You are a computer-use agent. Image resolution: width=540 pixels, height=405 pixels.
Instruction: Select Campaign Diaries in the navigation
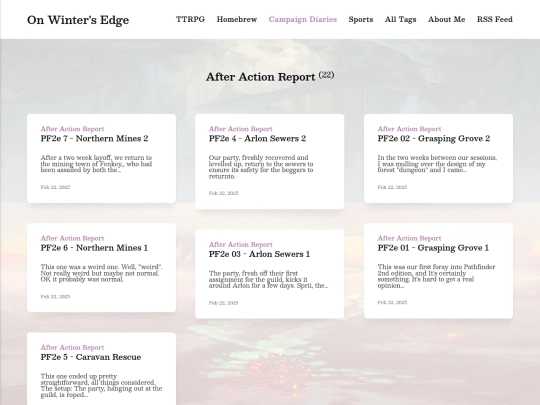coord(303,19)
